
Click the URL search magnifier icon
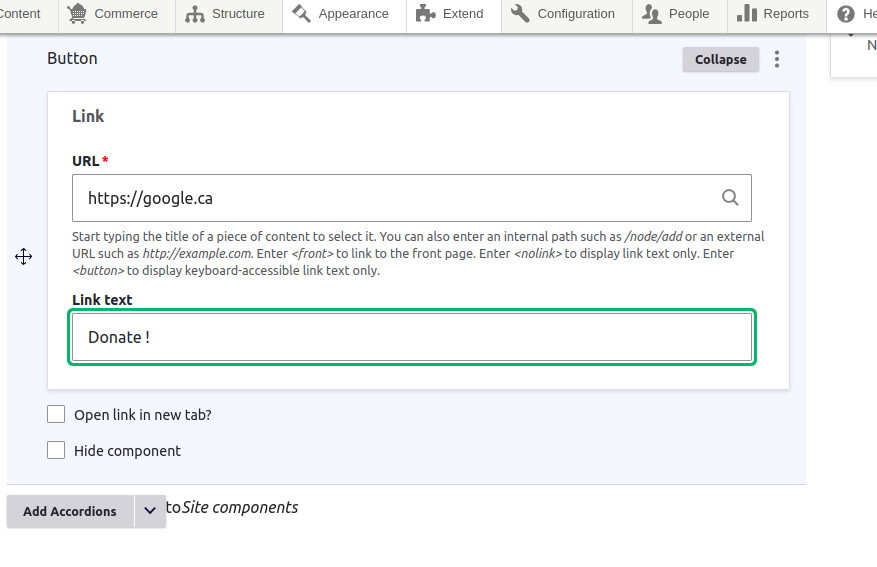(x=730, y=197)
